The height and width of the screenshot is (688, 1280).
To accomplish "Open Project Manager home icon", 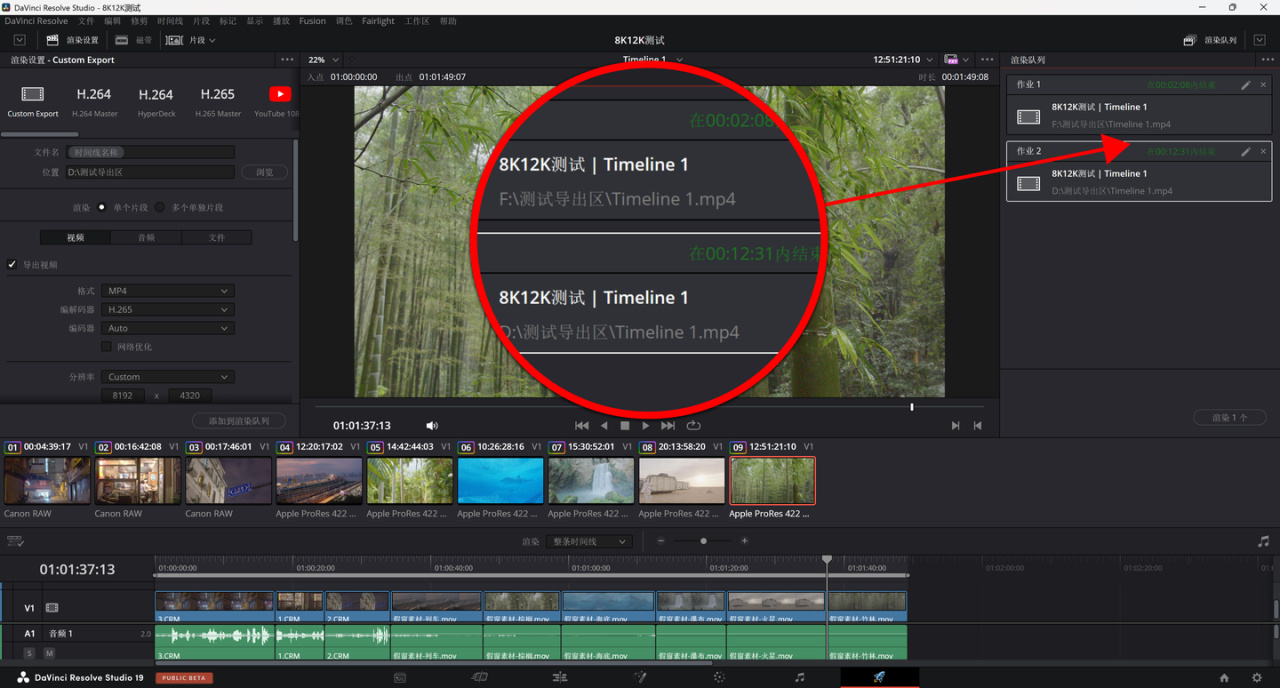I will tap(1224, 677).
